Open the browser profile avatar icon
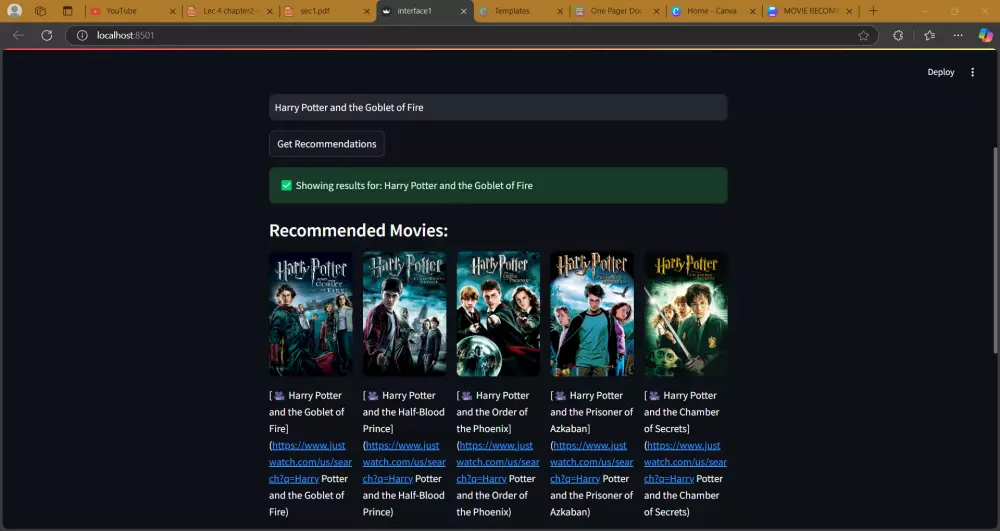 [x=14, y=11]
